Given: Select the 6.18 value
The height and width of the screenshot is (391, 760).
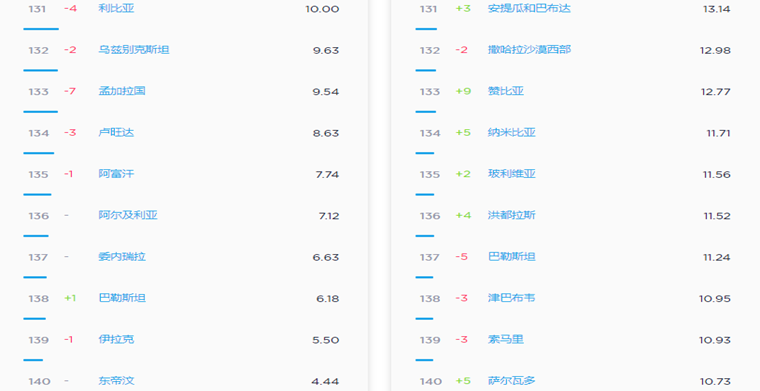Looking at the screenshot, I should coord(328,299).
